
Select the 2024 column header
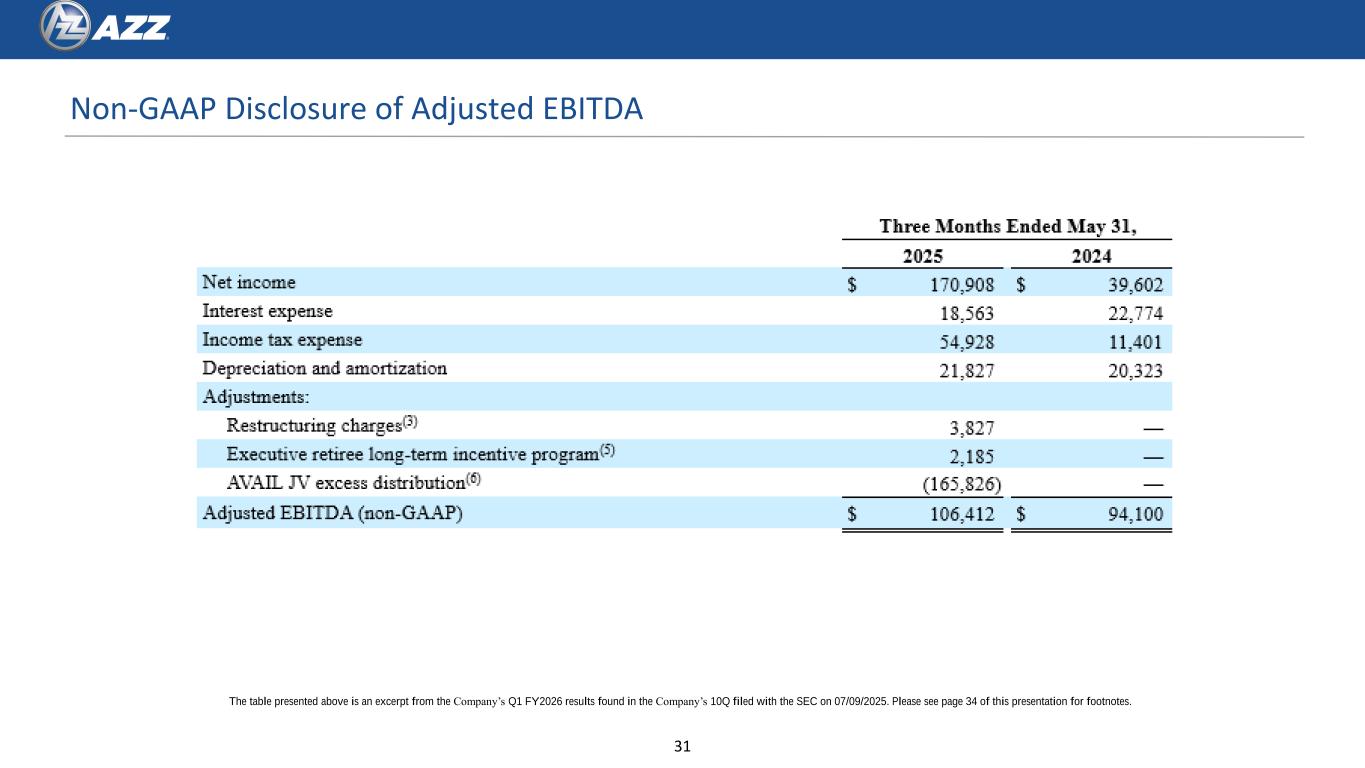[x=1092, y=255]
